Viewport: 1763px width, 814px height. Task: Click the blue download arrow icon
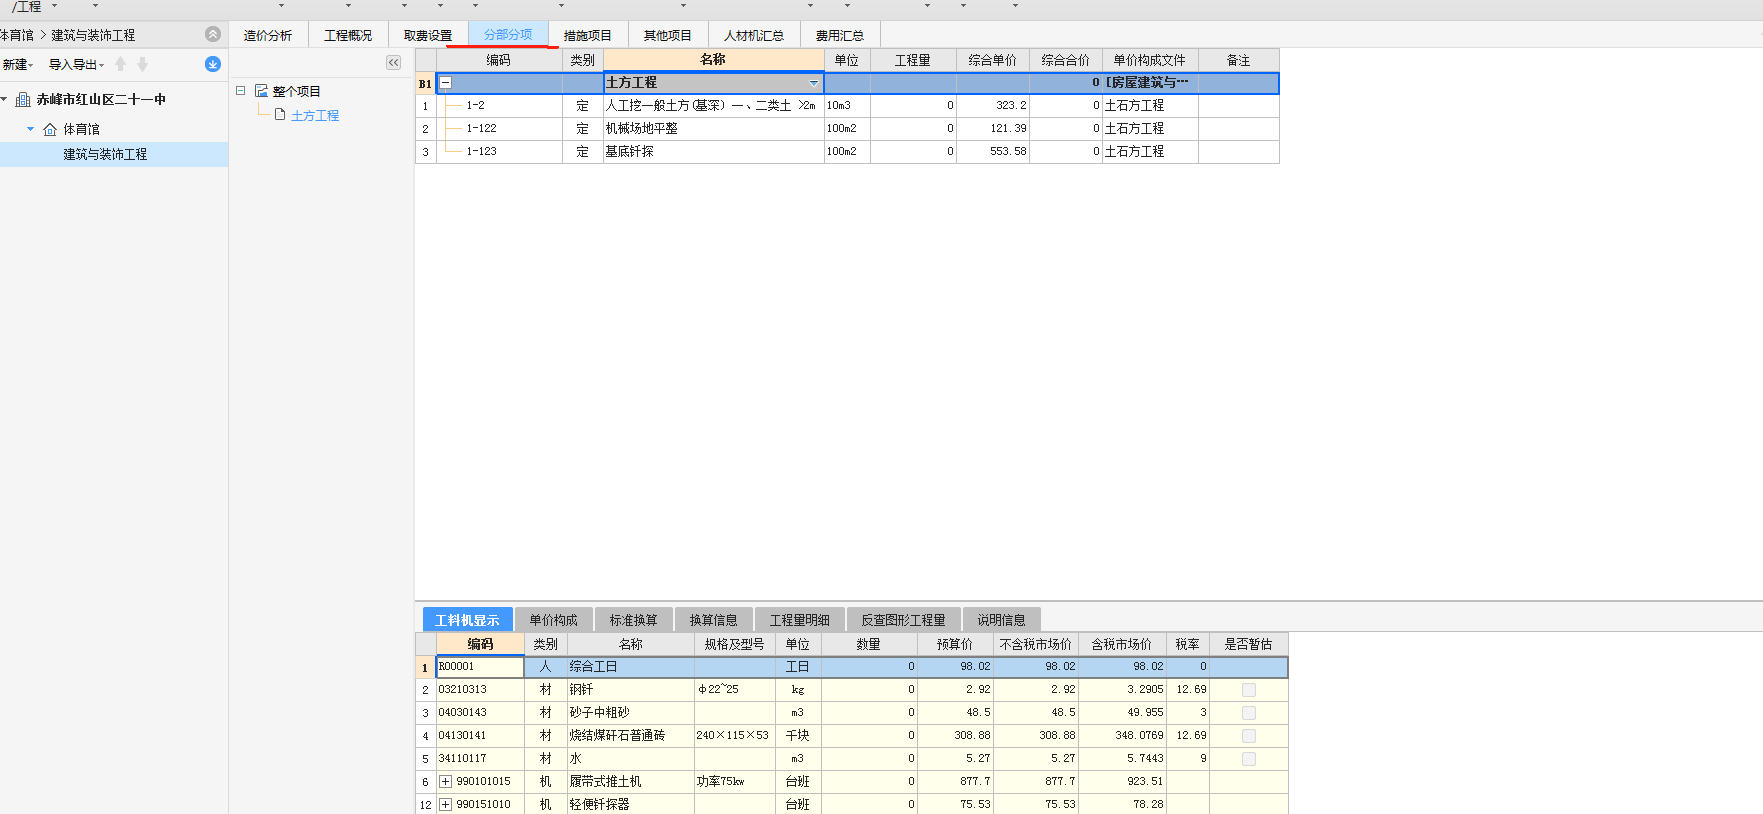(212, 64)
